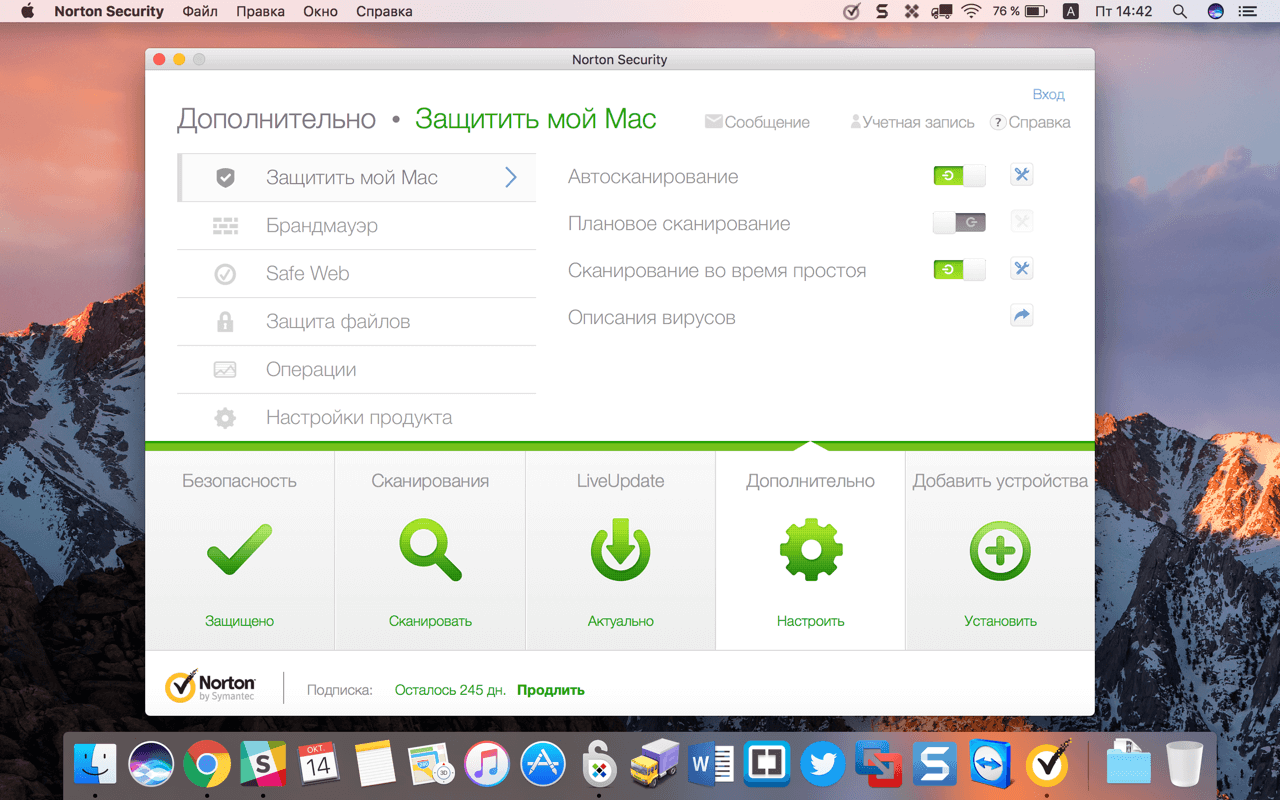Click the shield icon beside Защитить мой Mac
Viewport: 1280px width, 800px height.
[x=225, y=178]
